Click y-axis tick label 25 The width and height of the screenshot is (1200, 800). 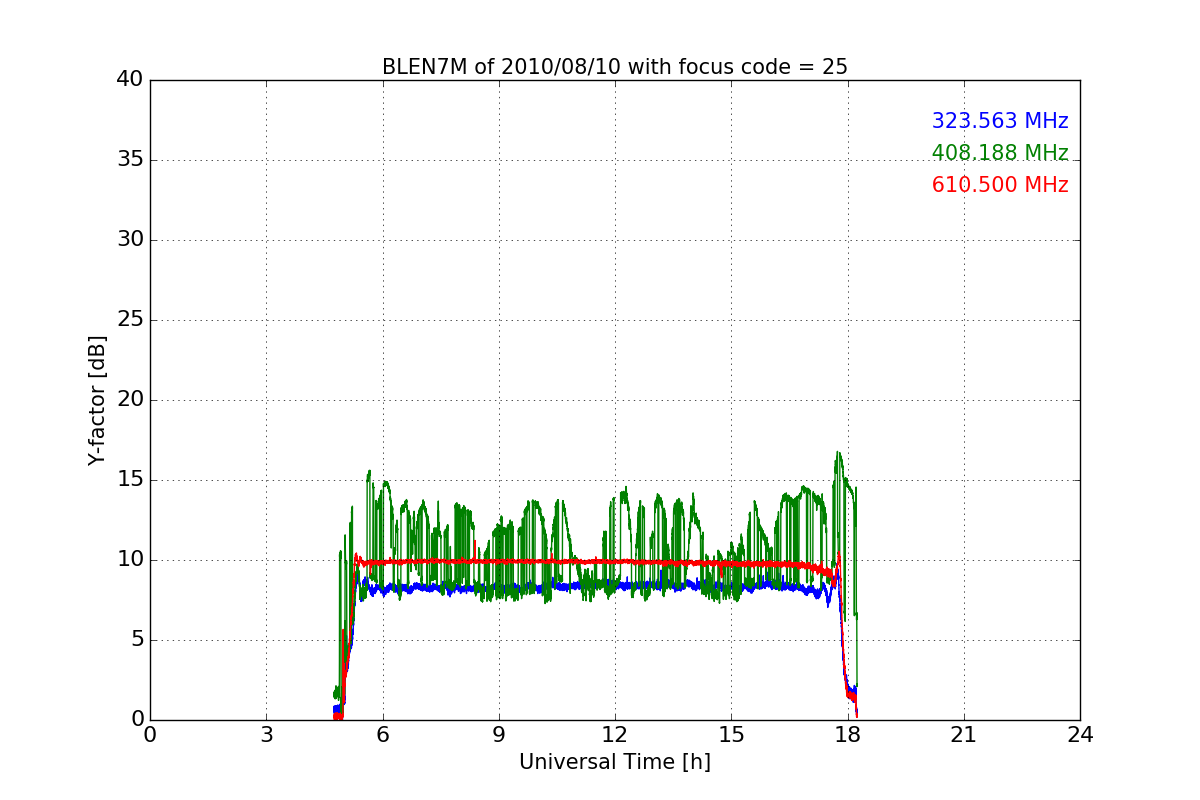(x=130, y=320)
